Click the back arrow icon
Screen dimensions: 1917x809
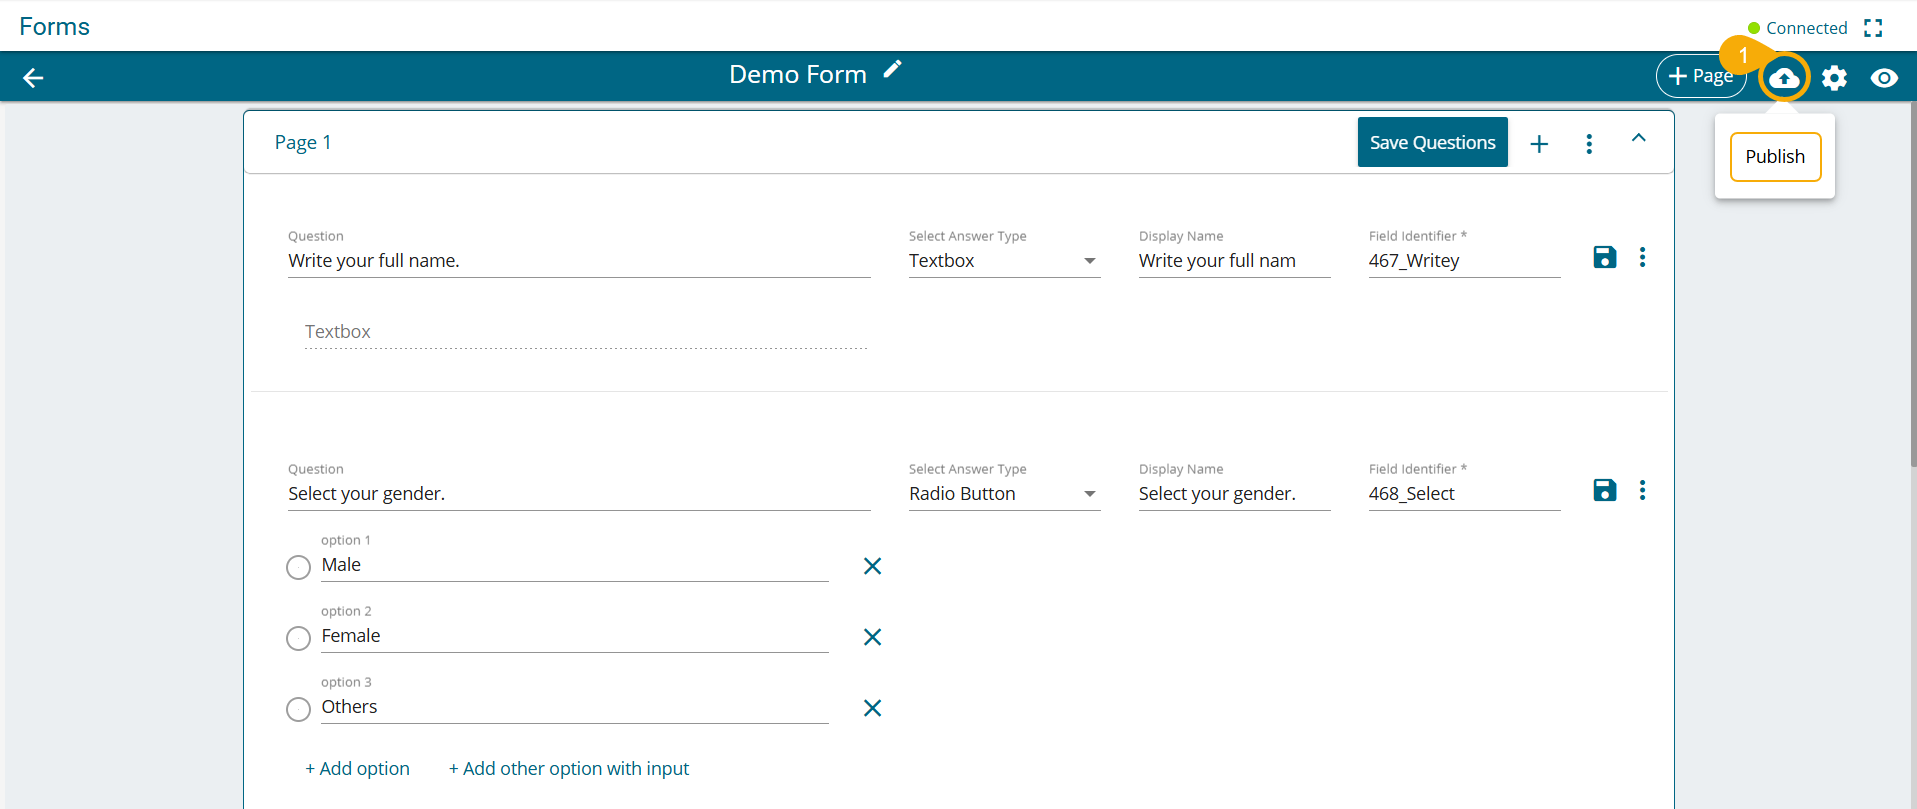click(33, 78)
